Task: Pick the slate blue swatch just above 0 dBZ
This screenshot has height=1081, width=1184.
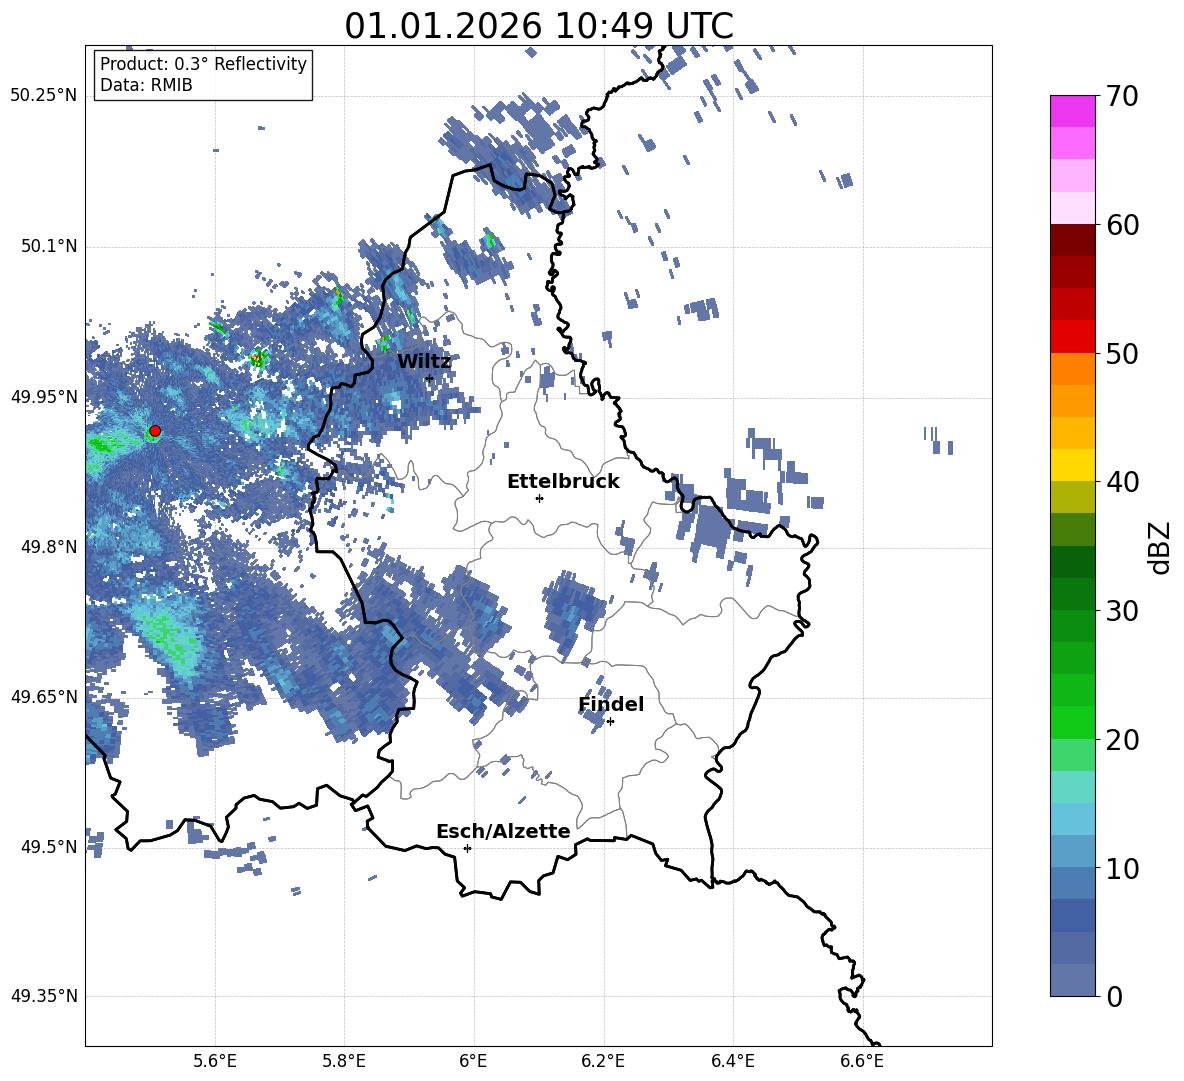Action: coord(1072,980)
